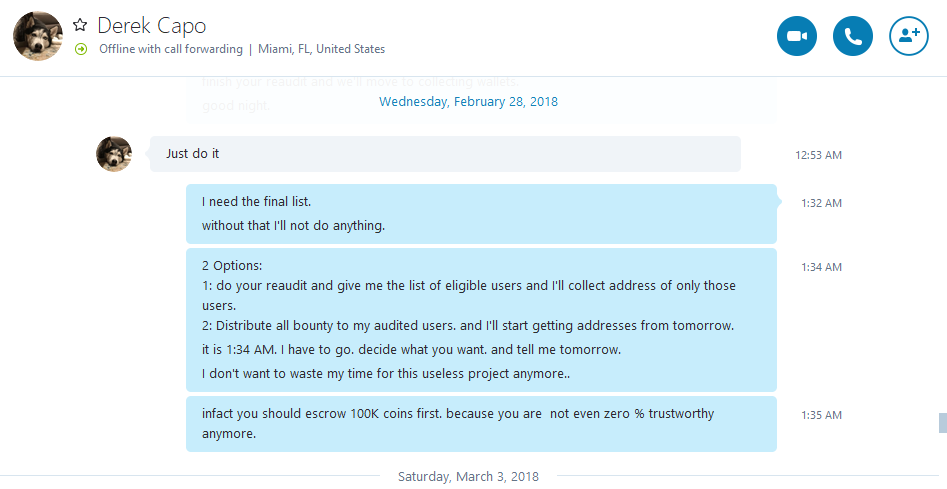Start a voice call using phone icon
The image size is (947, 489).
[853, 36]
